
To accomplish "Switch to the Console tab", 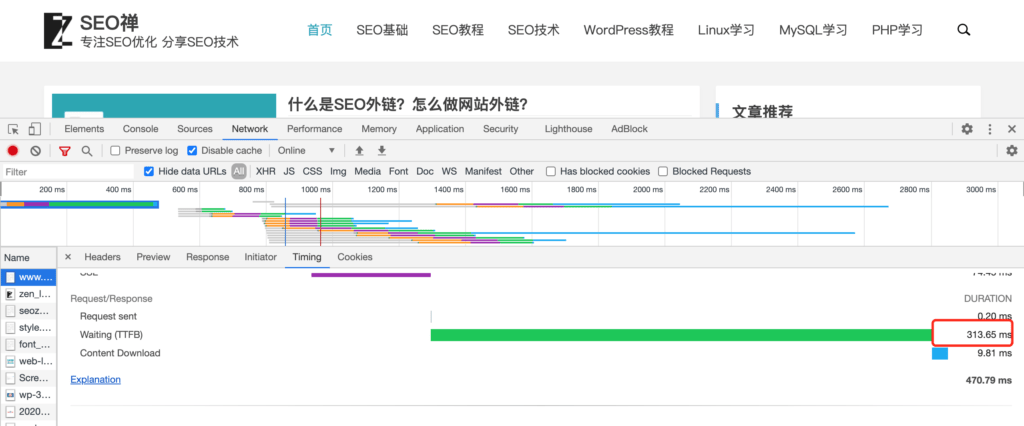I will [140, 129].
